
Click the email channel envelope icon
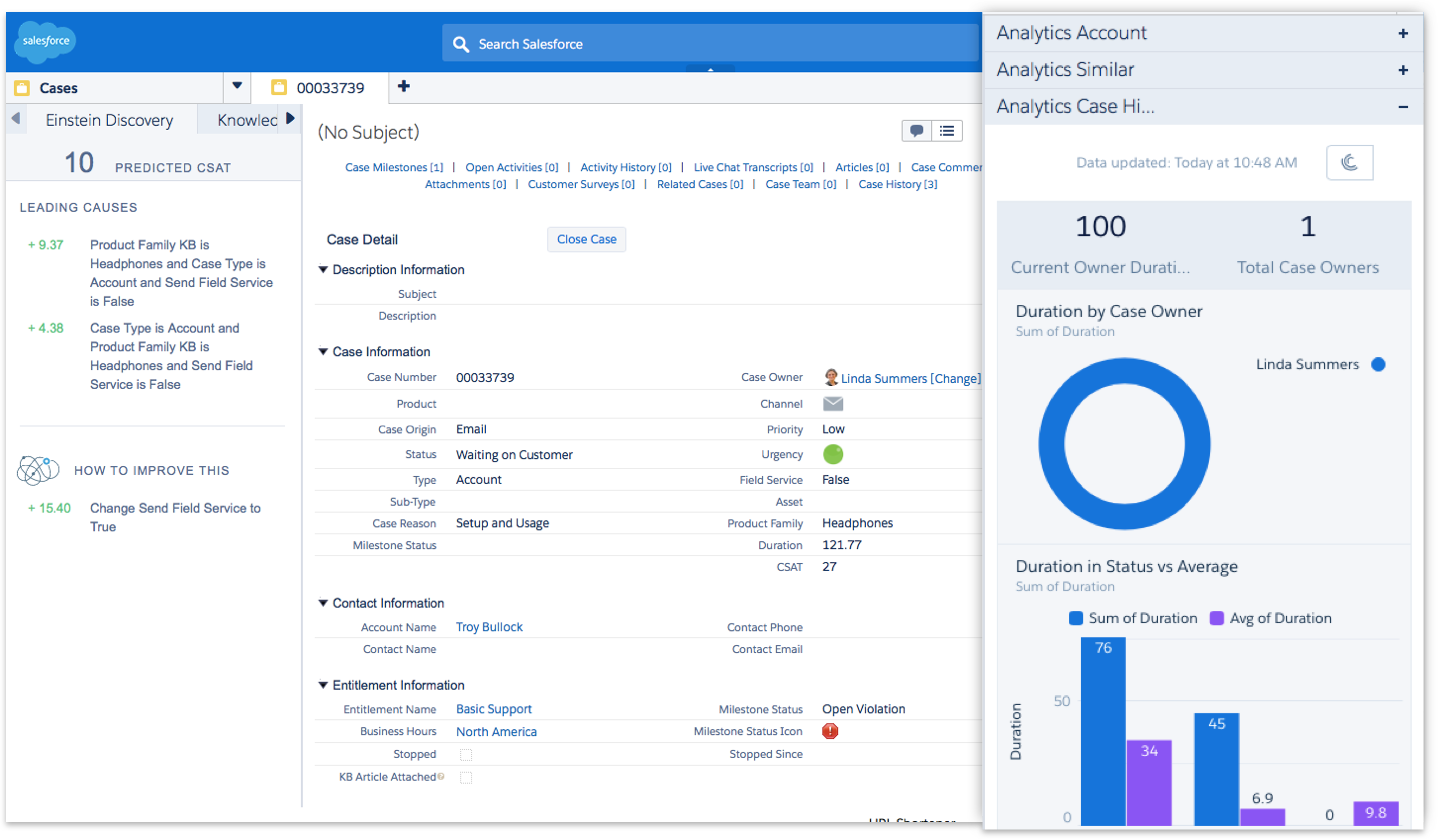click(x=833, y=404)
